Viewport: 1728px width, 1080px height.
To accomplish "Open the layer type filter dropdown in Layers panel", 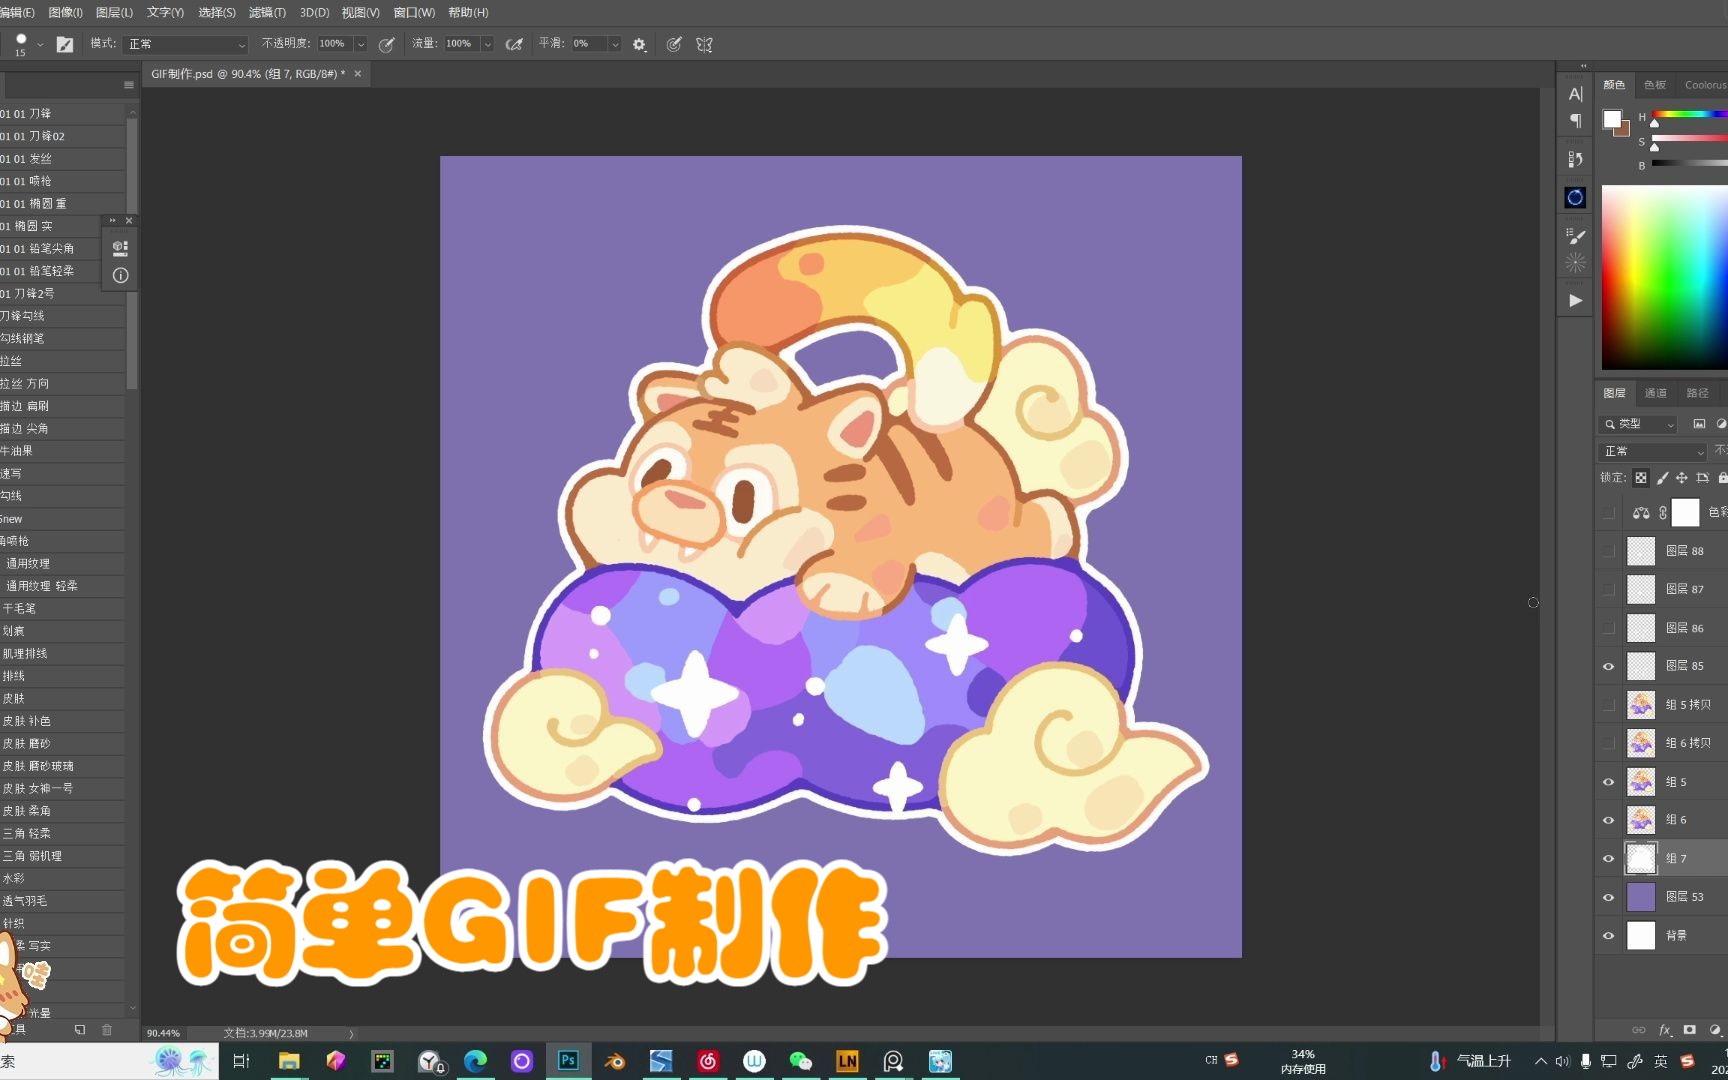I will pyautogui.click(x=1638, y=424).
